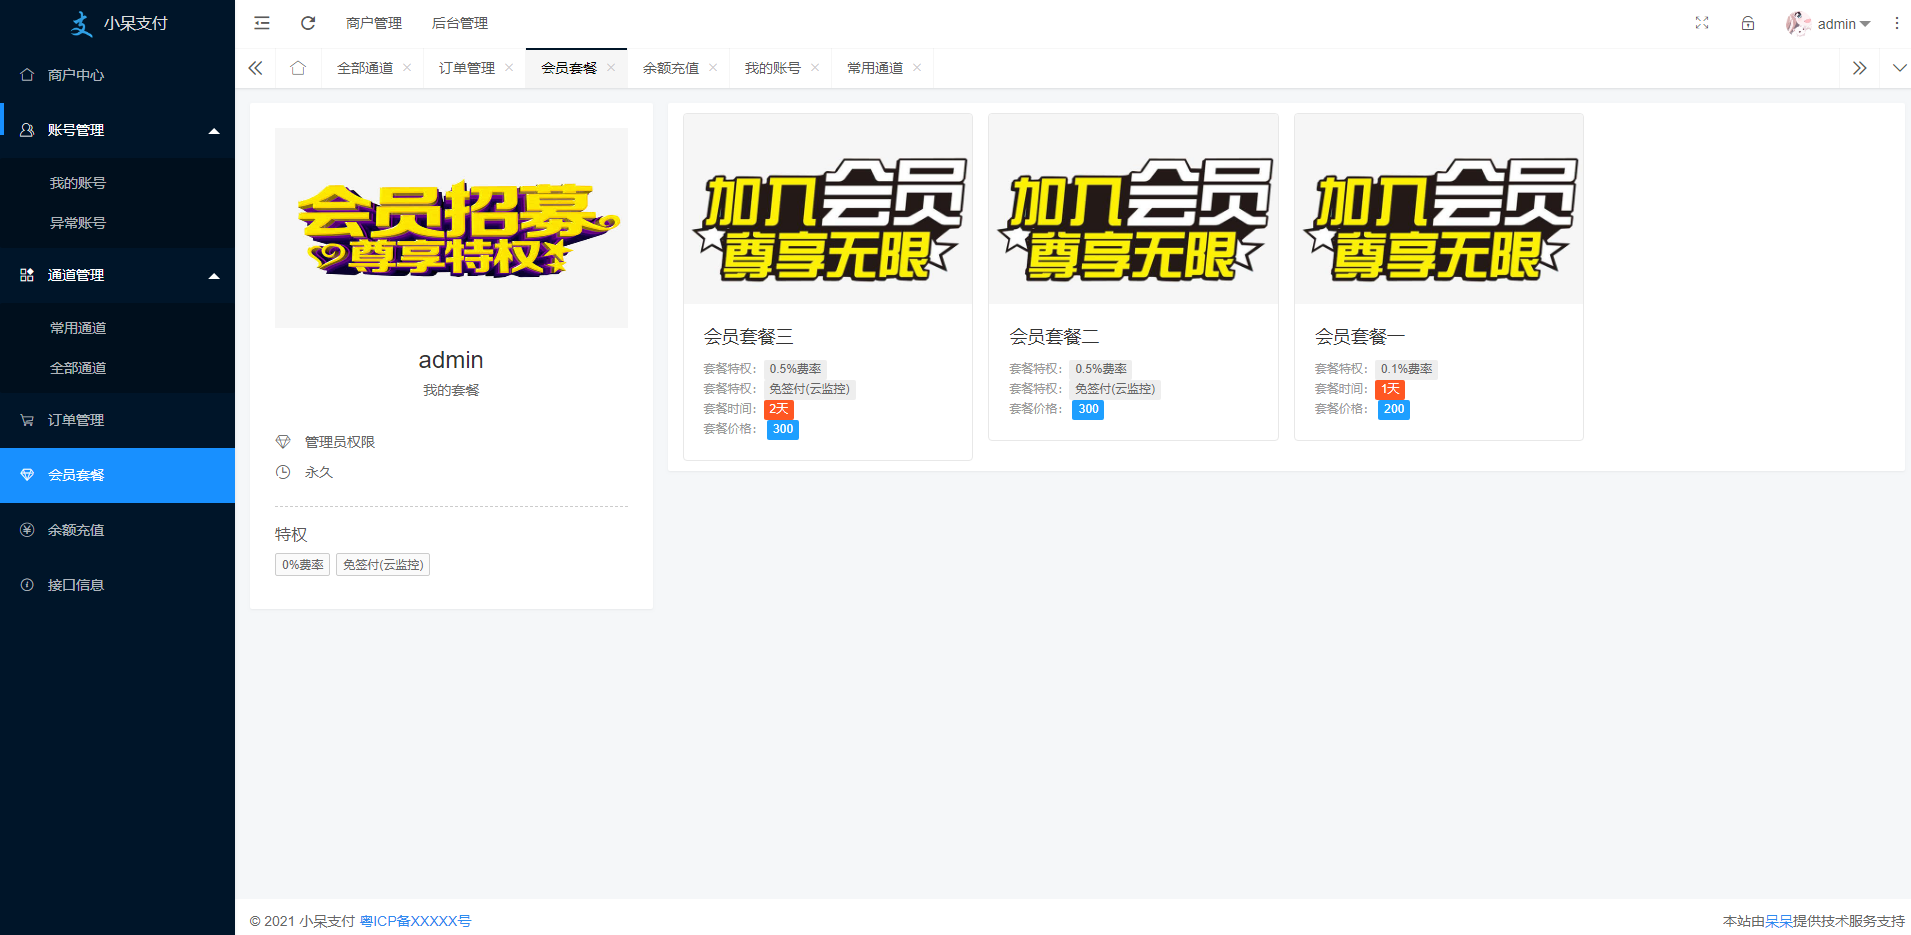Switch to the 订单管理 tab
Image resolution: width=1911 pixels, height=935 pixels.
coord(466,68)
